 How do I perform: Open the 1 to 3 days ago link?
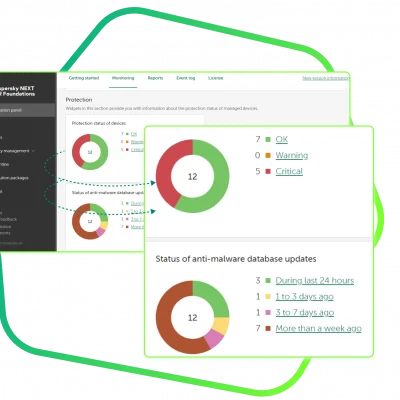304,297
